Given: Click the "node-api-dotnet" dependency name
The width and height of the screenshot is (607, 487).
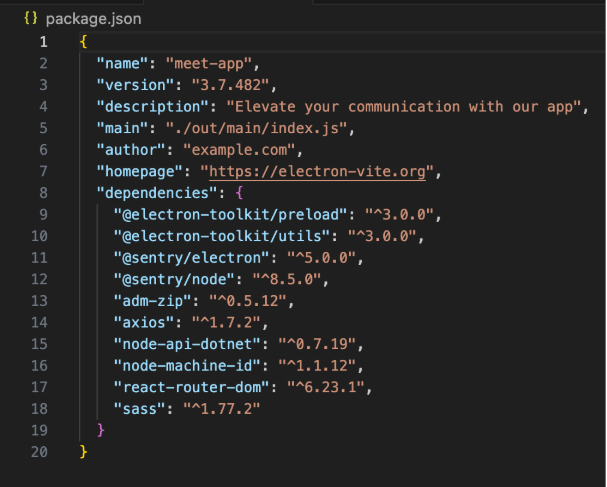Looking at the screenshot, I should [188, 344].
